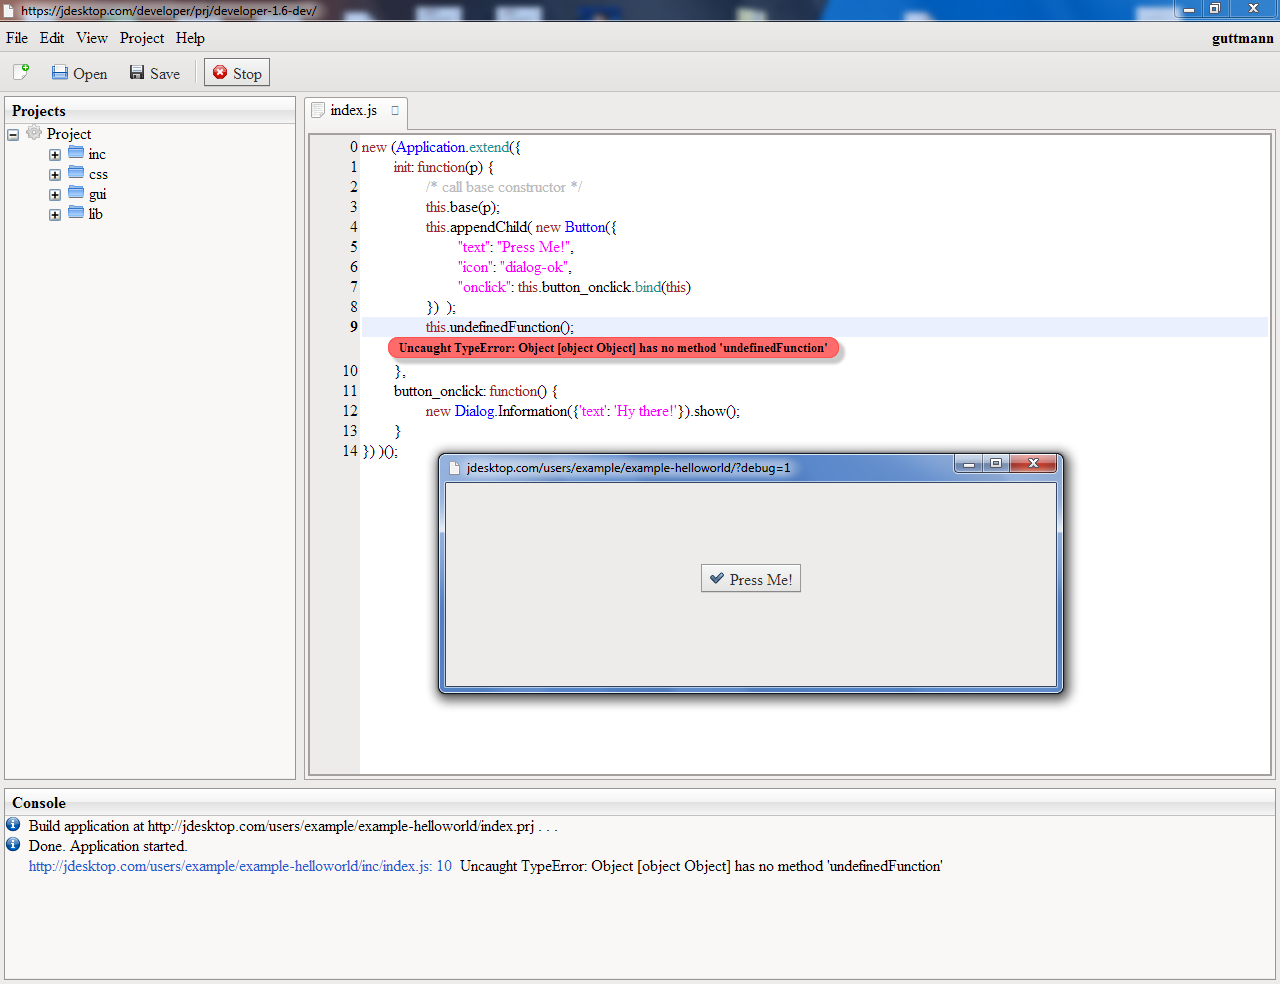Restore down the main browser window
The image size is (1281, 984).
[1215, 9]
